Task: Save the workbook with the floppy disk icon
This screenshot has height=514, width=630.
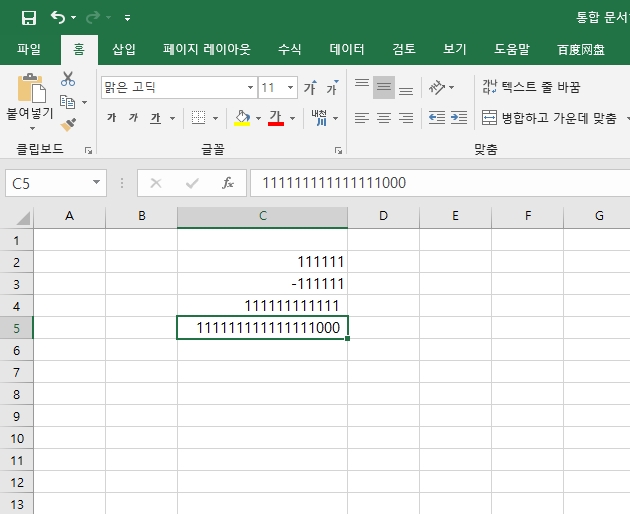Action: pyautogui.click(x=29, y=18)
